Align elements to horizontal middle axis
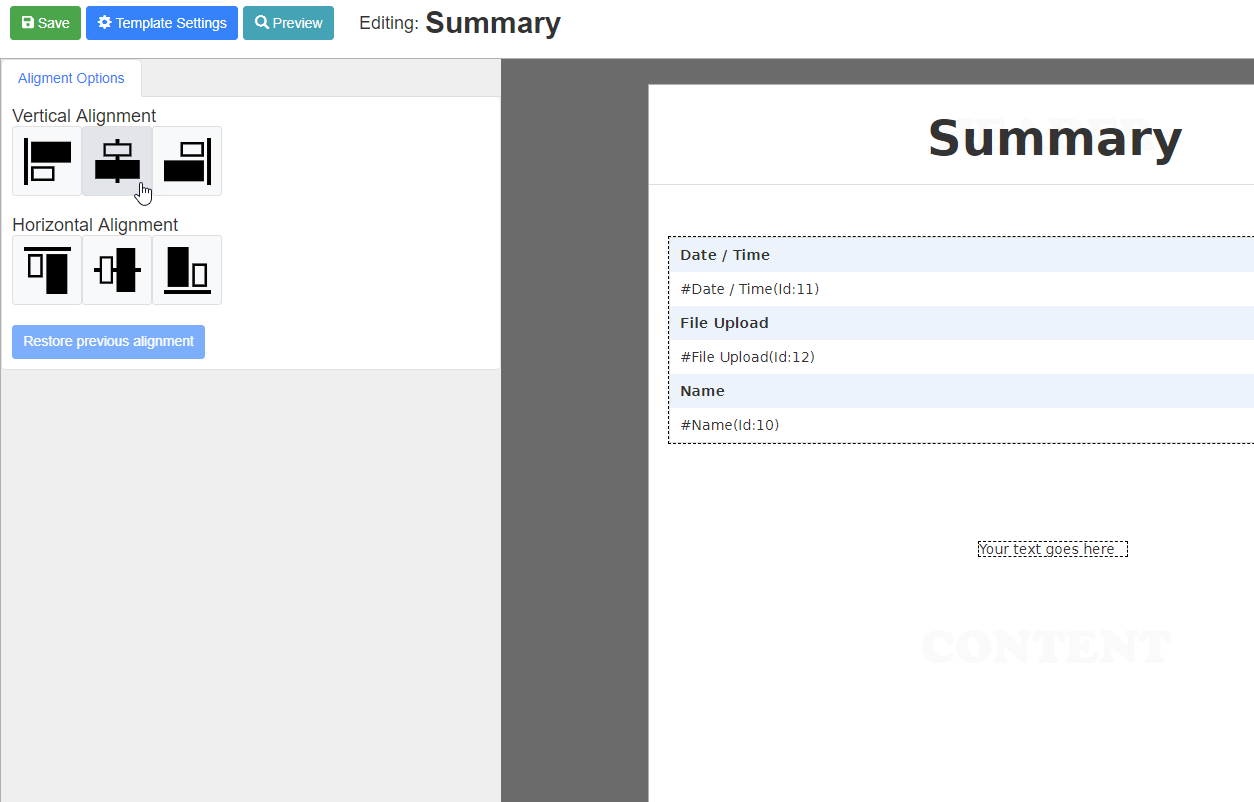1254x802 pixels. click(x=117, y=270)
